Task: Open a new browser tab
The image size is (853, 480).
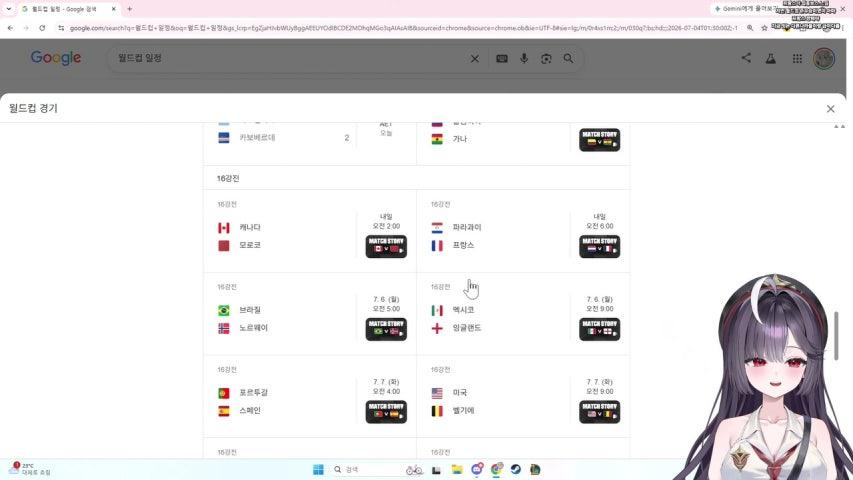Action: pyautogui.click(x=129, y=9)
